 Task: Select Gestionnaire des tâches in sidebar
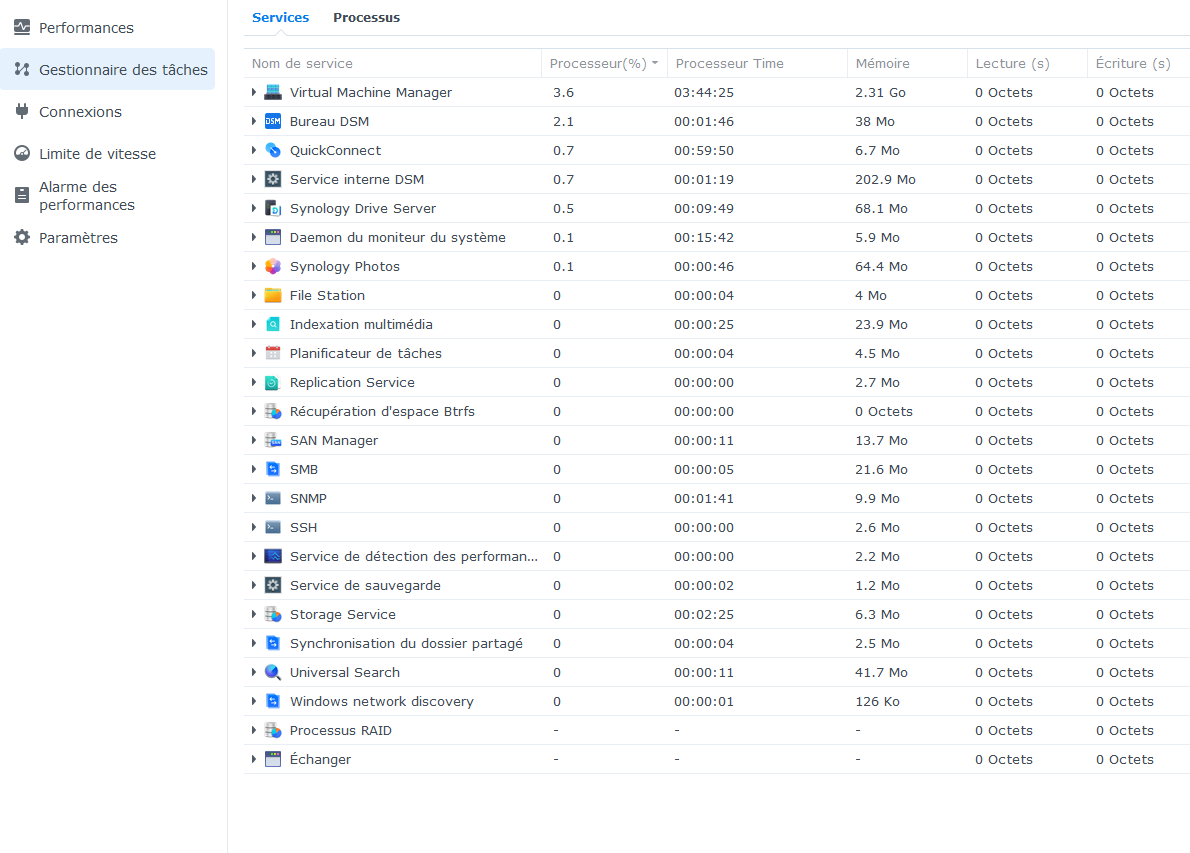coord(107,70)
